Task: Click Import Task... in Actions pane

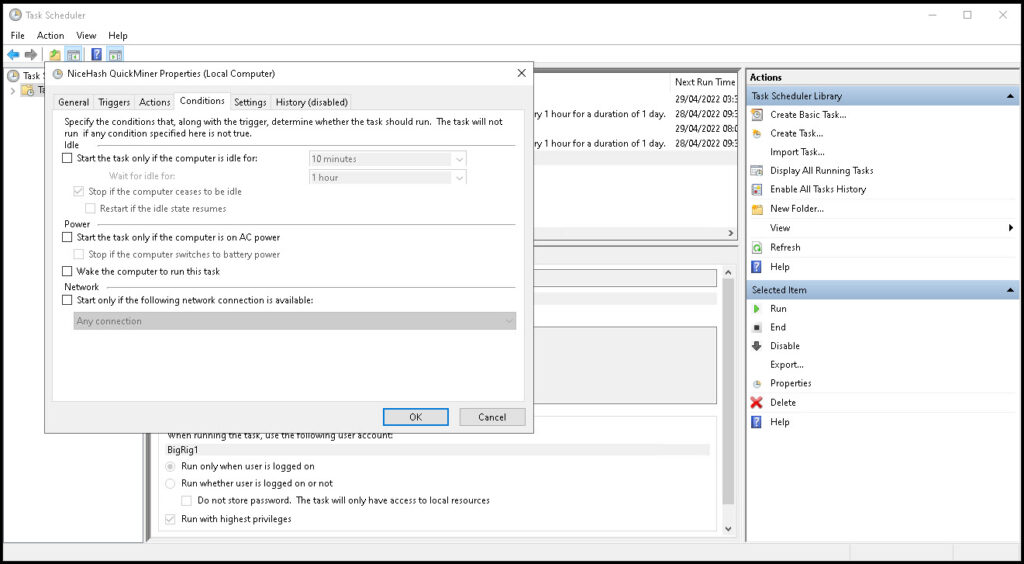Action: pos(797,152)
